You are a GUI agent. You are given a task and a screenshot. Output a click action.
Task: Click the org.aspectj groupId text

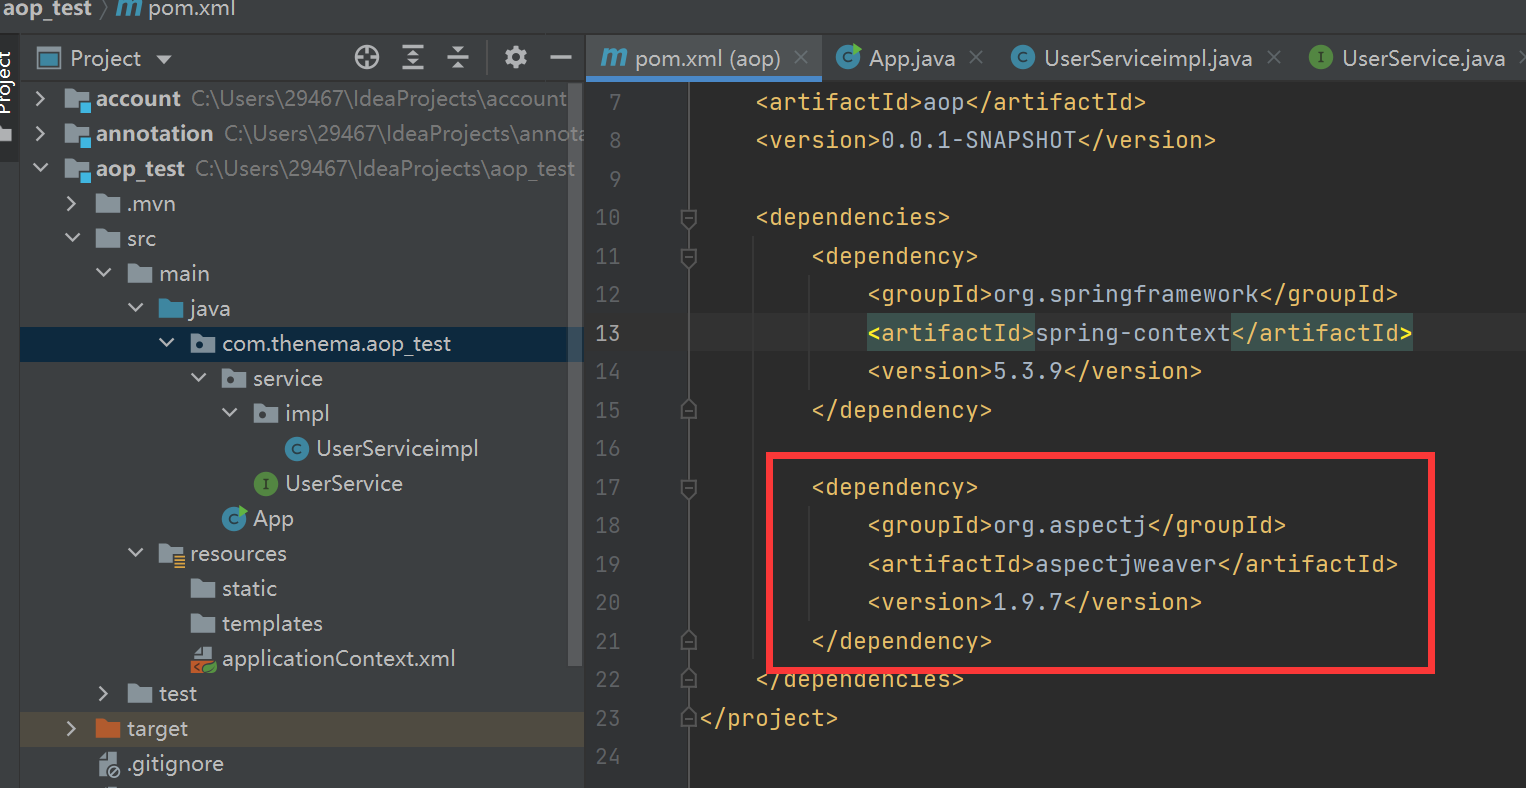(x=1070, y=525)
